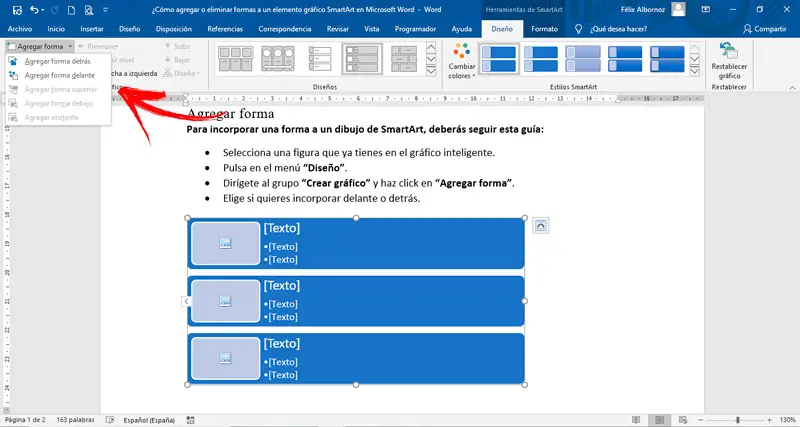
Task: Switch to the Formato tab
Action: coord(545,29)
